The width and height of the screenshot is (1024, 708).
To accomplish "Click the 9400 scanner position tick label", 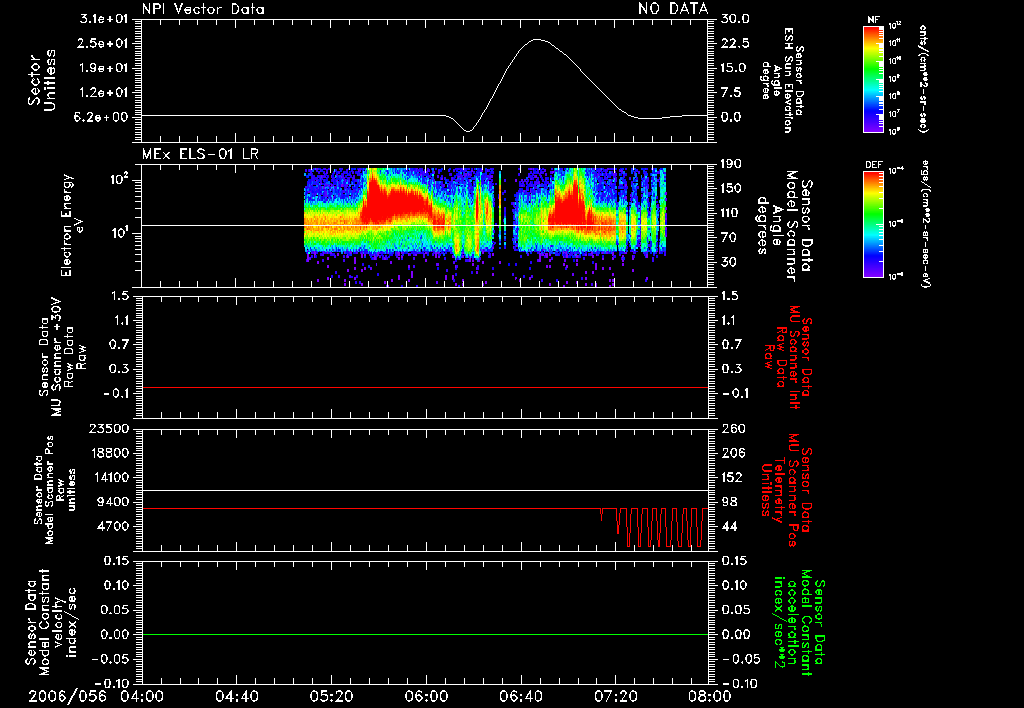I will point(113,502).
